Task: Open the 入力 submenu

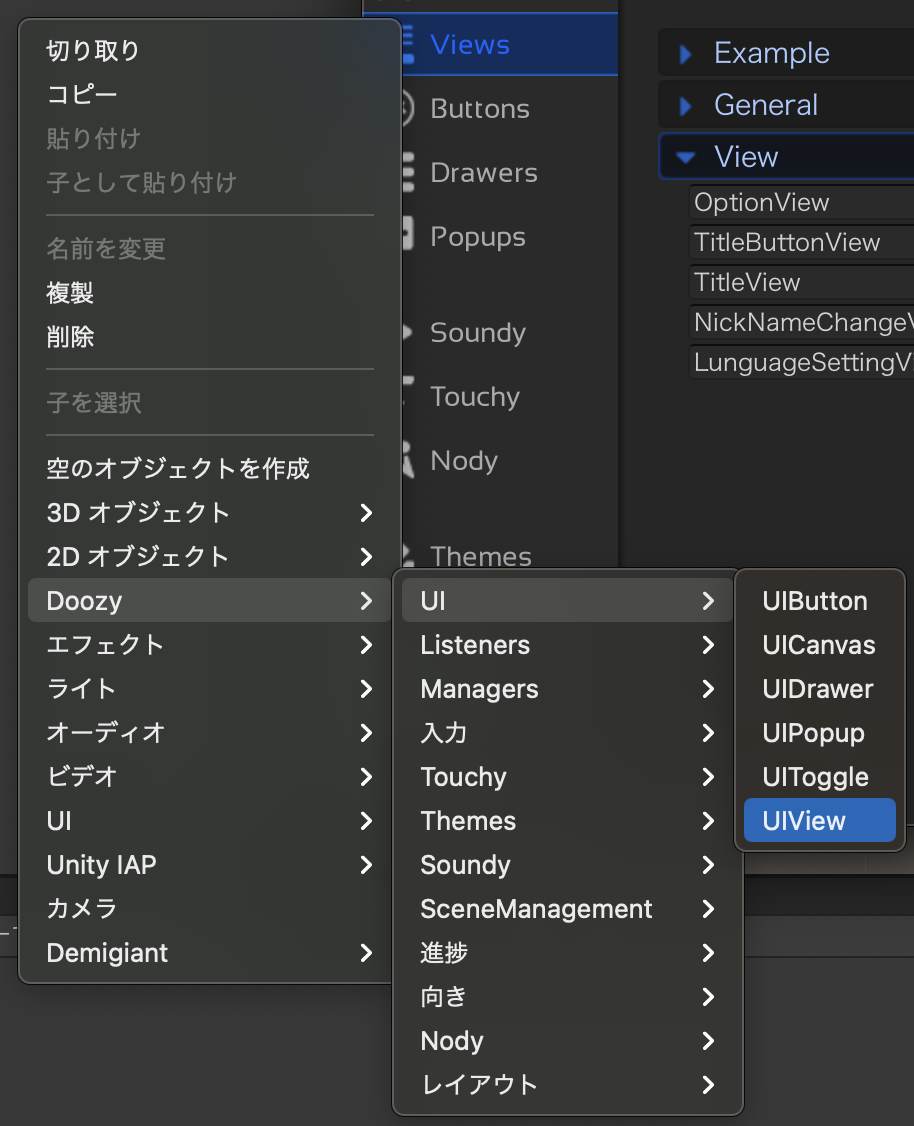Action: click(x=567, y=732)
